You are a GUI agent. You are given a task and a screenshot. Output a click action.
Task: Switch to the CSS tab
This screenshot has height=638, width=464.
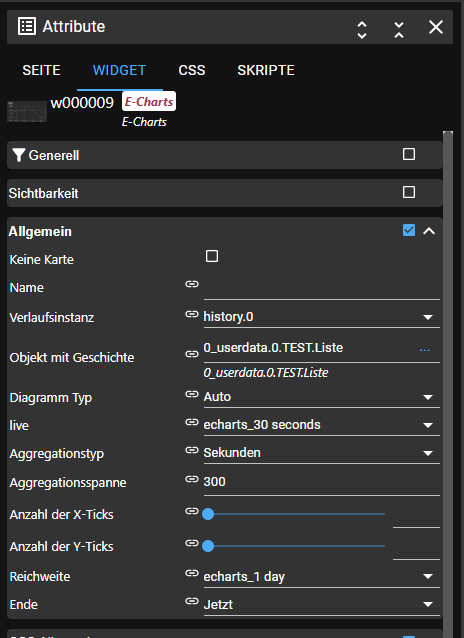(192, 70)
